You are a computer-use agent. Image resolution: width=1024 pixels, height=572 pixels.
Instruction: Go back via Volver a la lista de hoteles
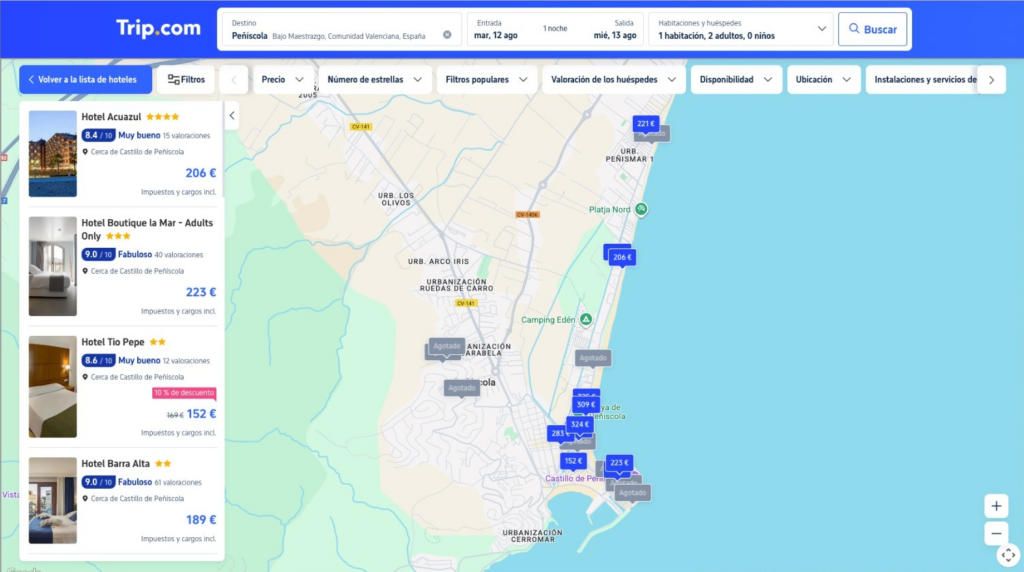(x=85, y=80)
